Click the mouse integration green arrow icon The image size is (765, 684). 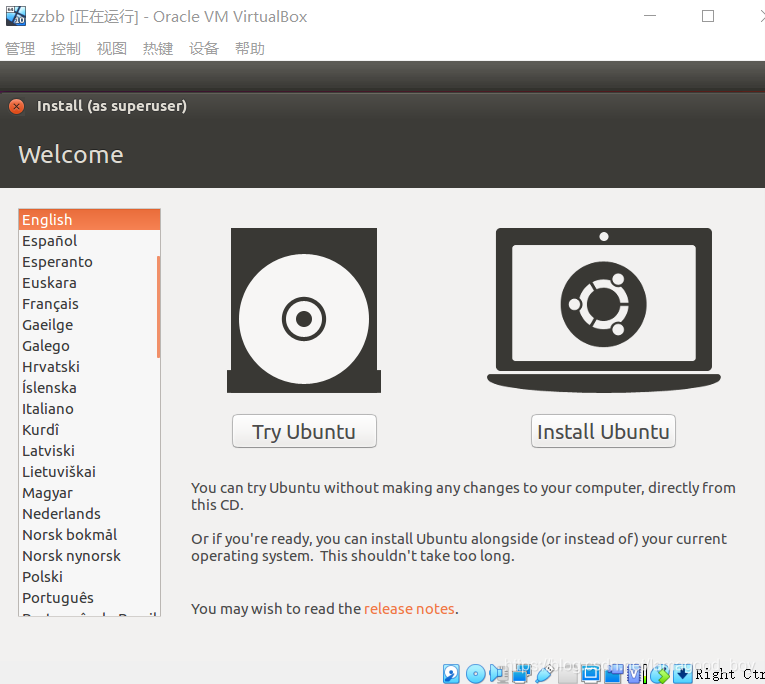660,674
